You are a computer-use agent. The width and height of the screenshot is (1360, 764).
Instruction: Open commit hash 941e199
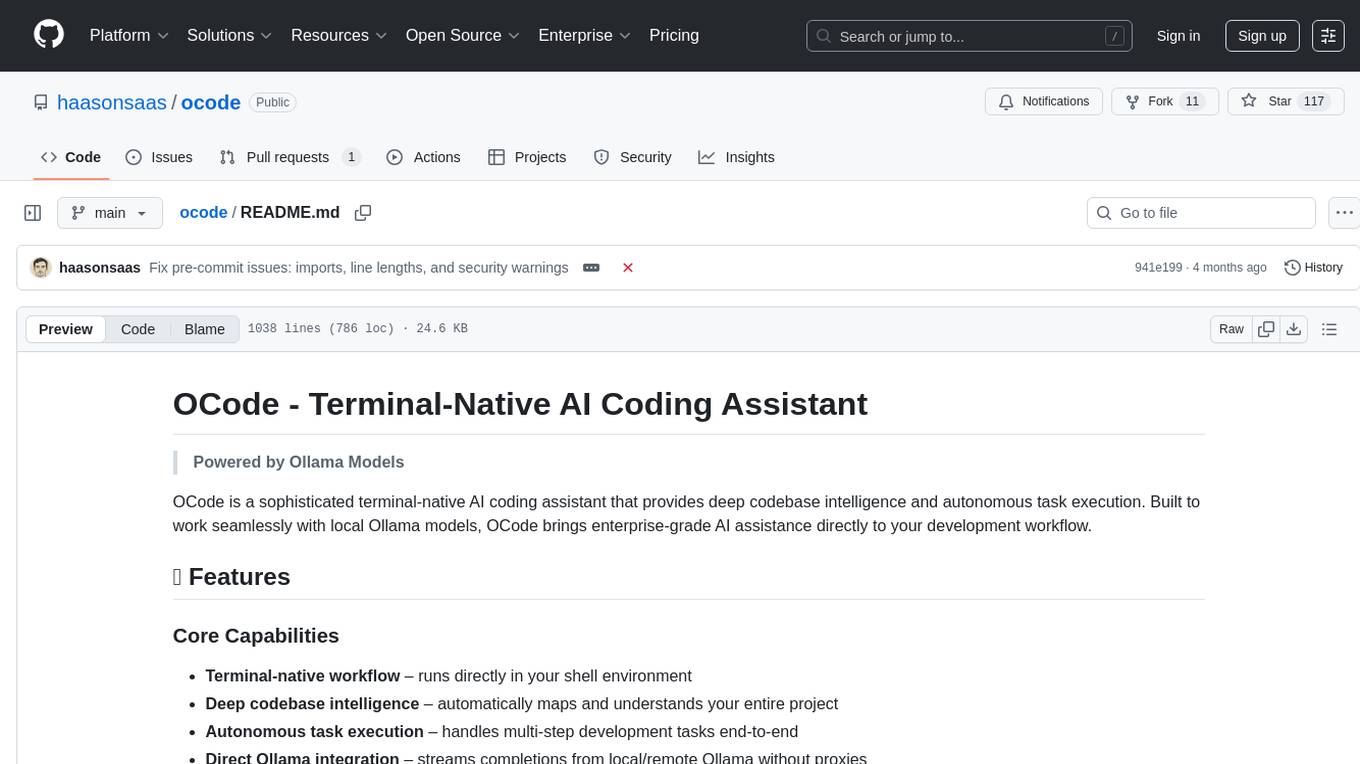1158,268
